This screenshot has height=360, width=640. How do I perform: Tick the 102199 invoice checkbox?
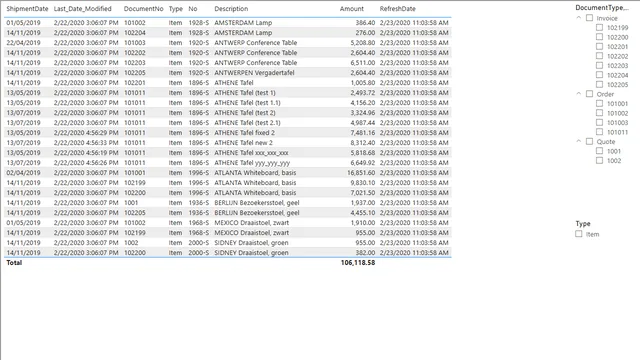599,27
